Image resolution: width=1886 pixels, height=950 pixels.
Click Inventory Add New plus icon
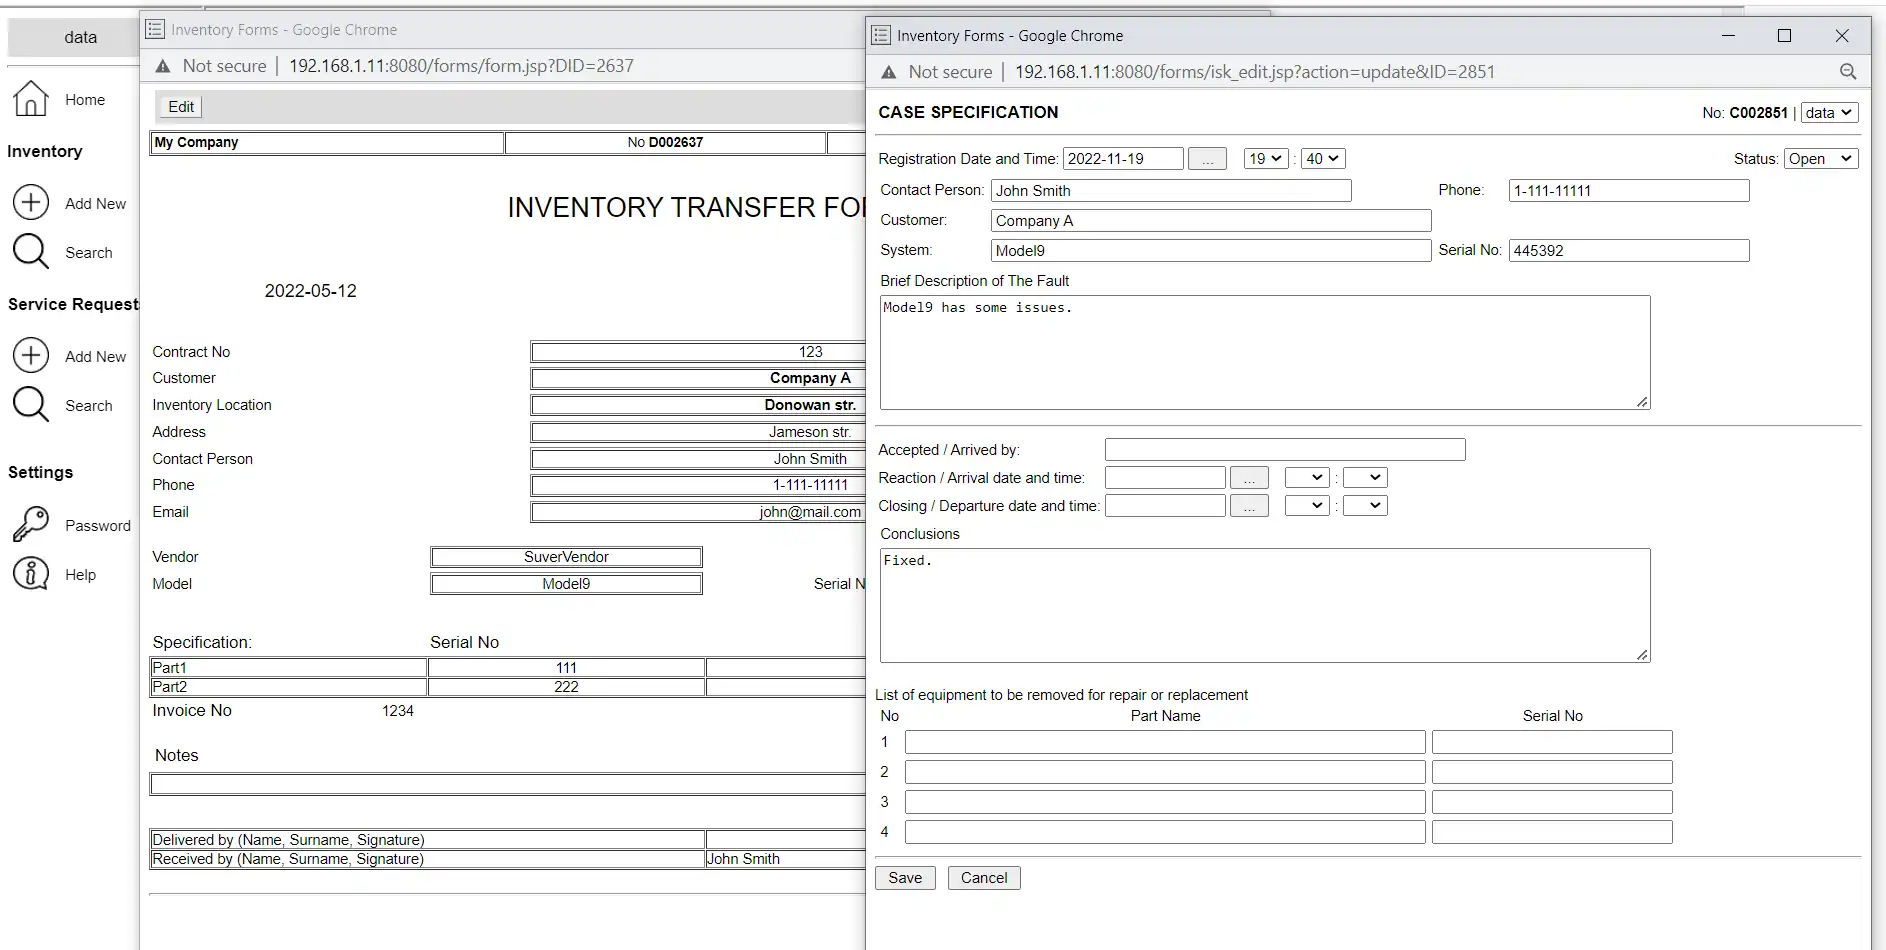[31, 202]
